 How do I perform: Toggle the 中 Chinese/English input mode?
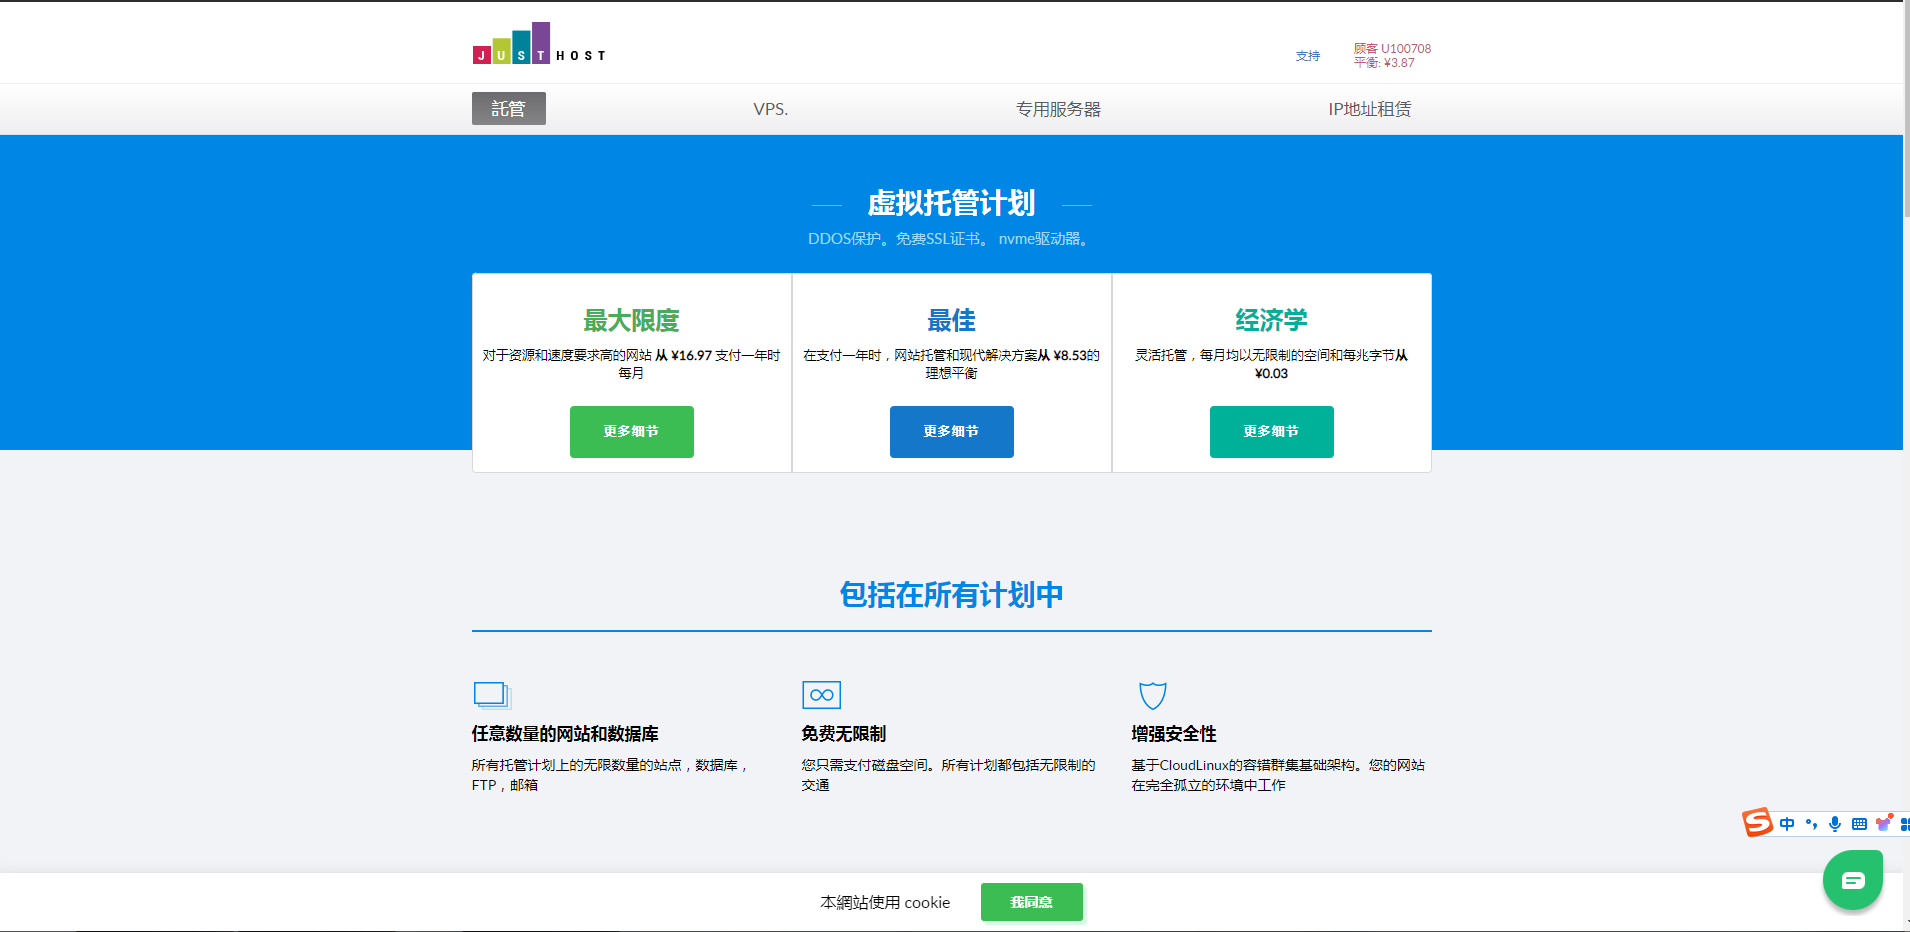click(x=1787, y=824)
